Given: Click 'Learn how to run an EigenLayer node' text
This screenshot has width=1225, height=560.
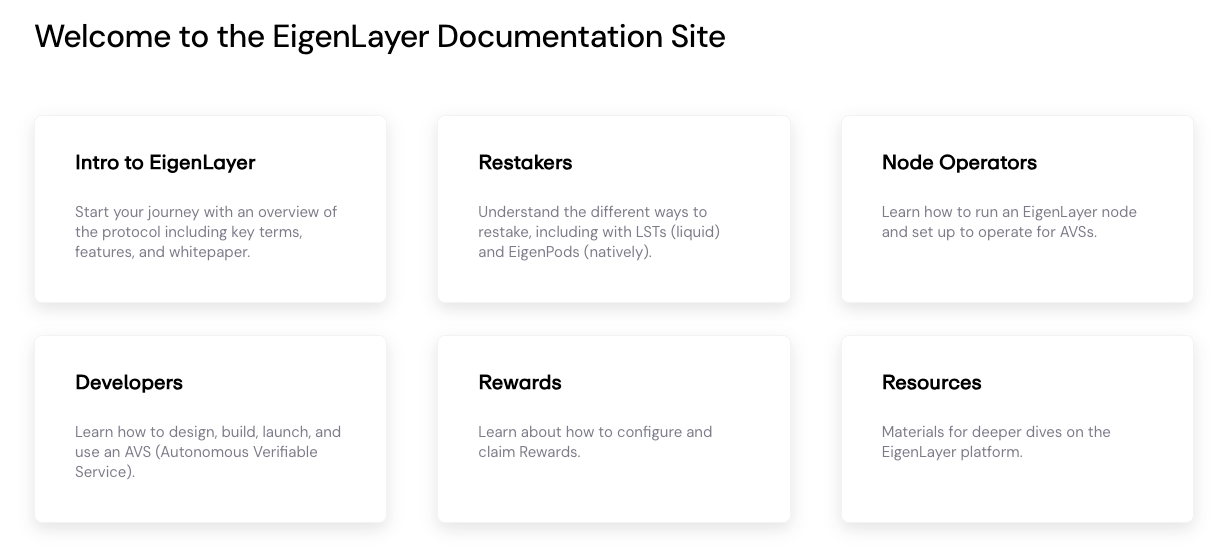Looking at the screenshot, I should (x=1009, y=212).
